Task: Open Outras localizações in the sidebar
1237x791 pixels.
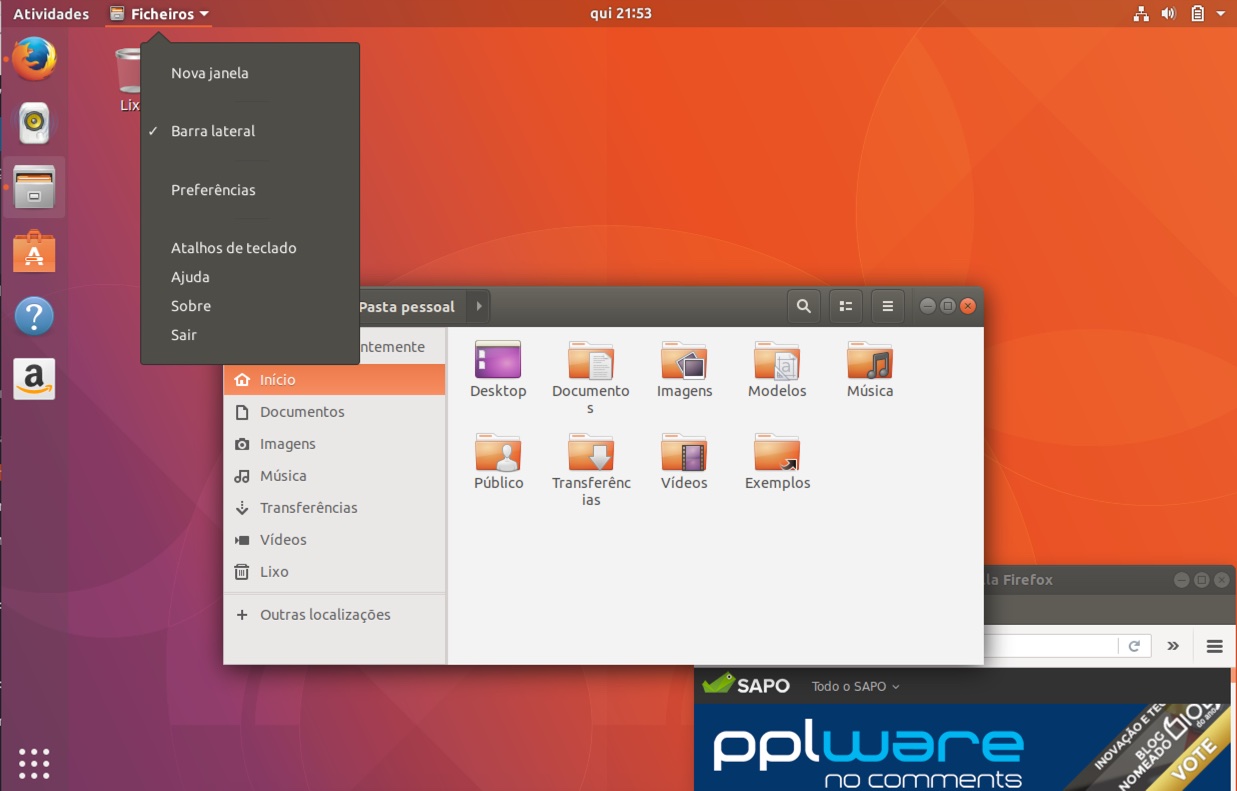Action: point(325,615)
